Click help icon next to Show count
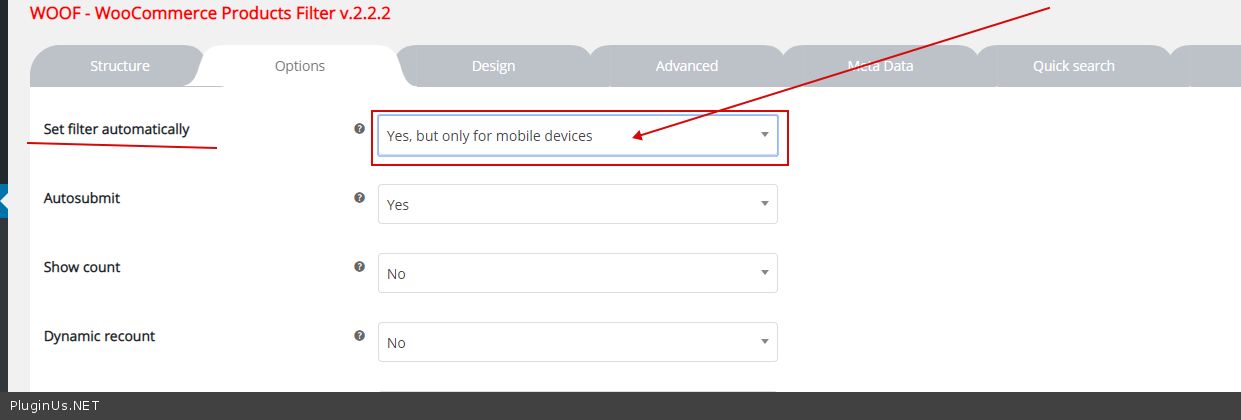This screenshot has height=420, width=1241. click(x=360, y=267)
